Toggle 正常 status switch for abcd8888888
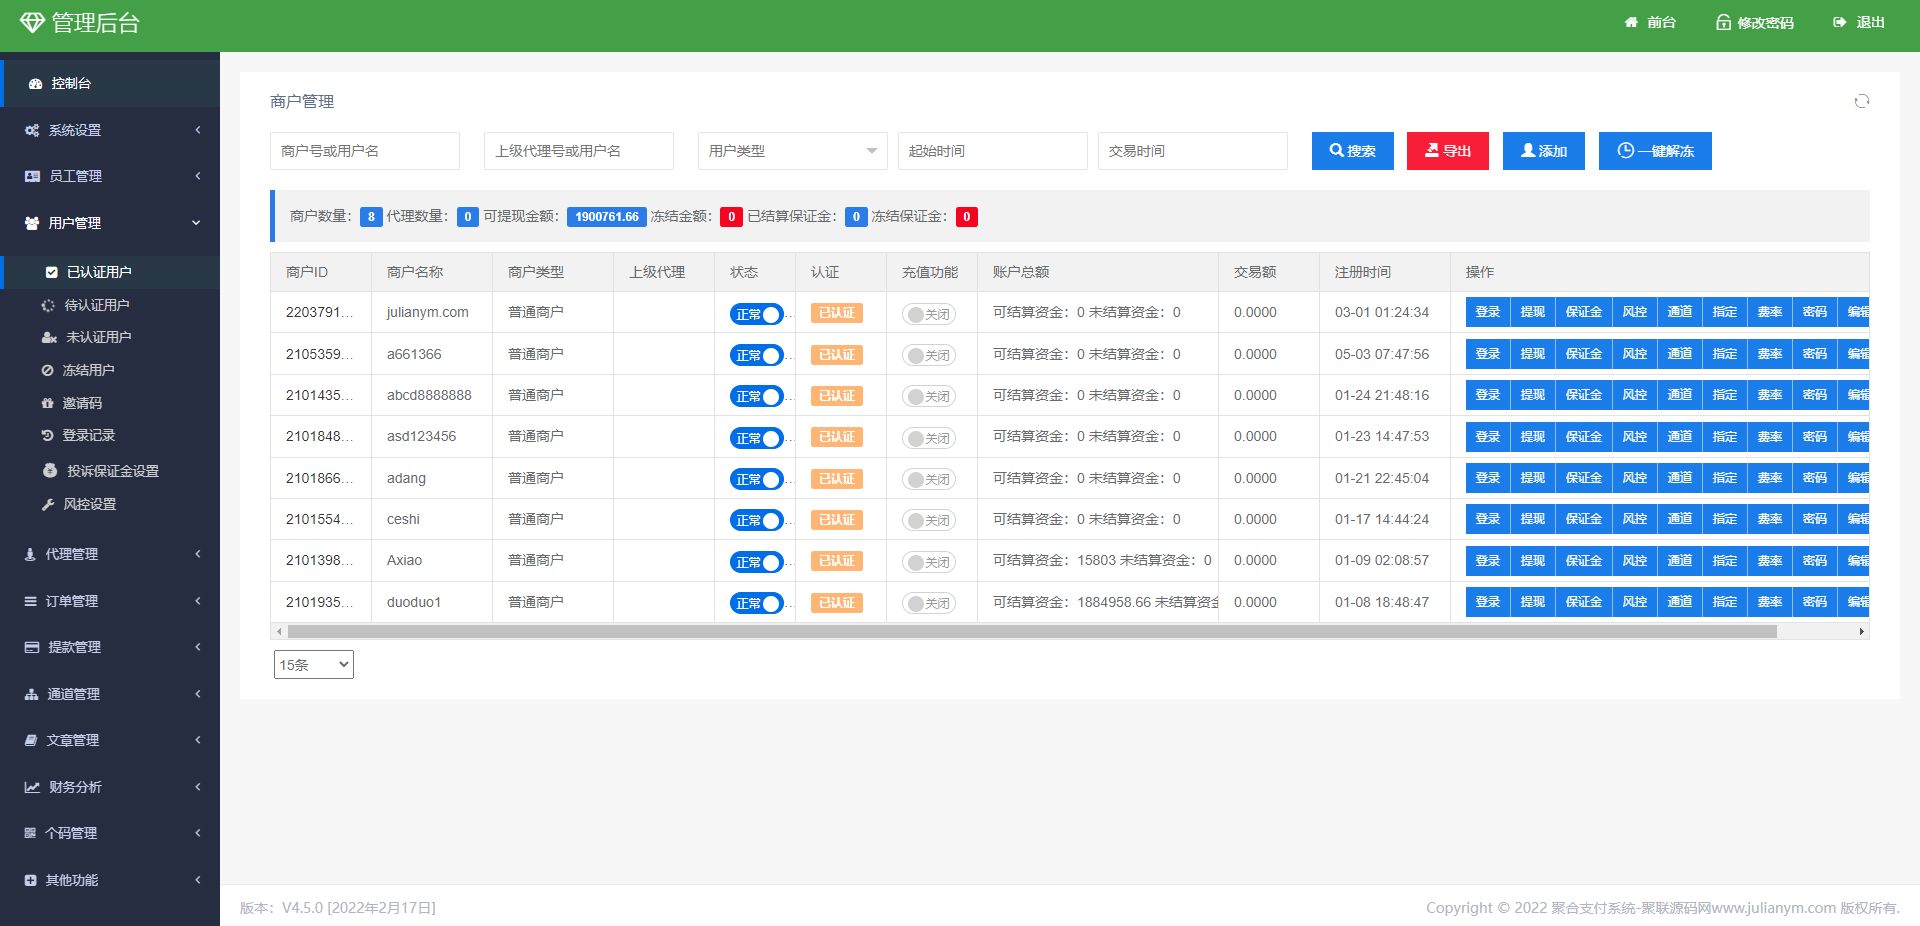This screenshot has width=1920, height=926. (x=757, y=396)
